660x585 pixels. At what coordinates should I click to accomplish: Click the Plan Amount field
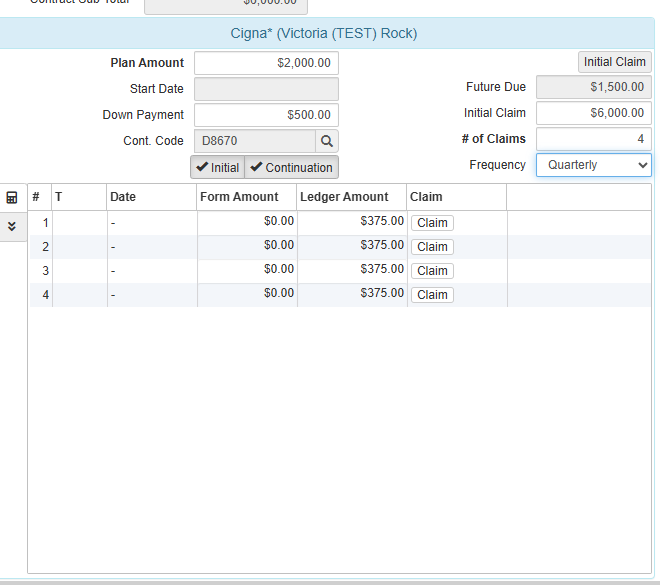(x=266, y=63)
